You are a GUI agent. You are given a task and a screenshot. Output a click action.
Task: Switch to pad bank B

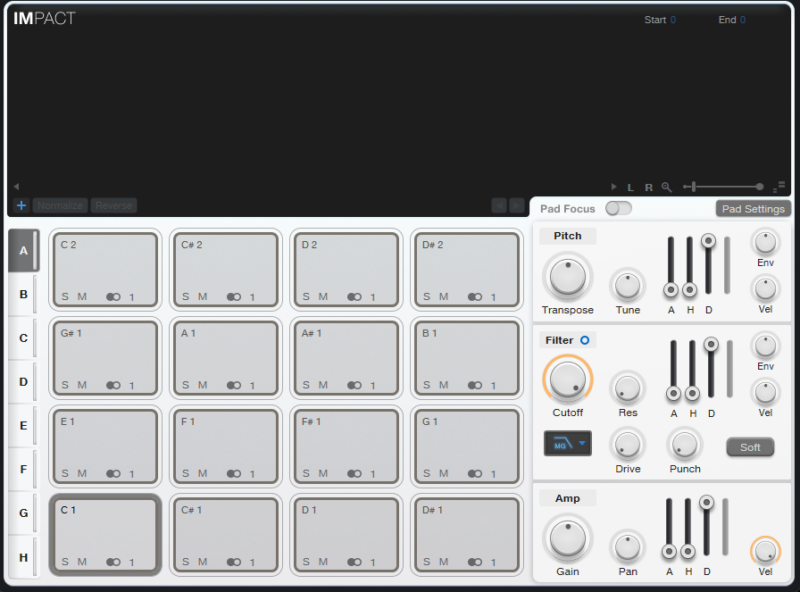[23, 295]
